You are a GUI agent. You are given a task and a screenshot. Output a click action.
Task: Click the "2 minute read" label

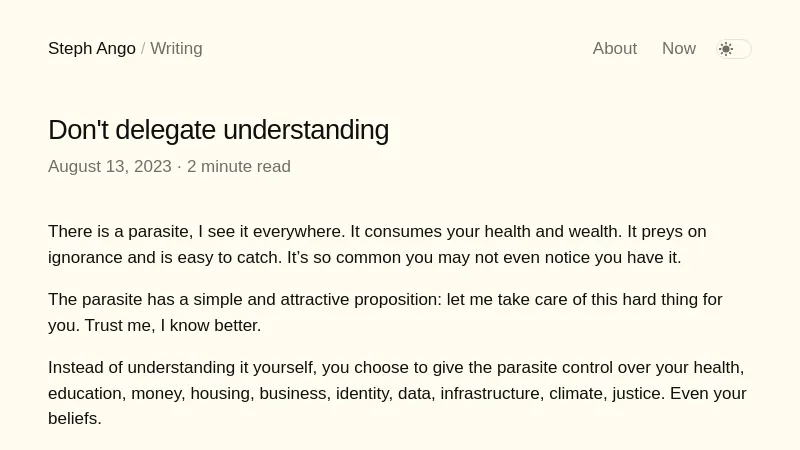click(x=239, y=167)
